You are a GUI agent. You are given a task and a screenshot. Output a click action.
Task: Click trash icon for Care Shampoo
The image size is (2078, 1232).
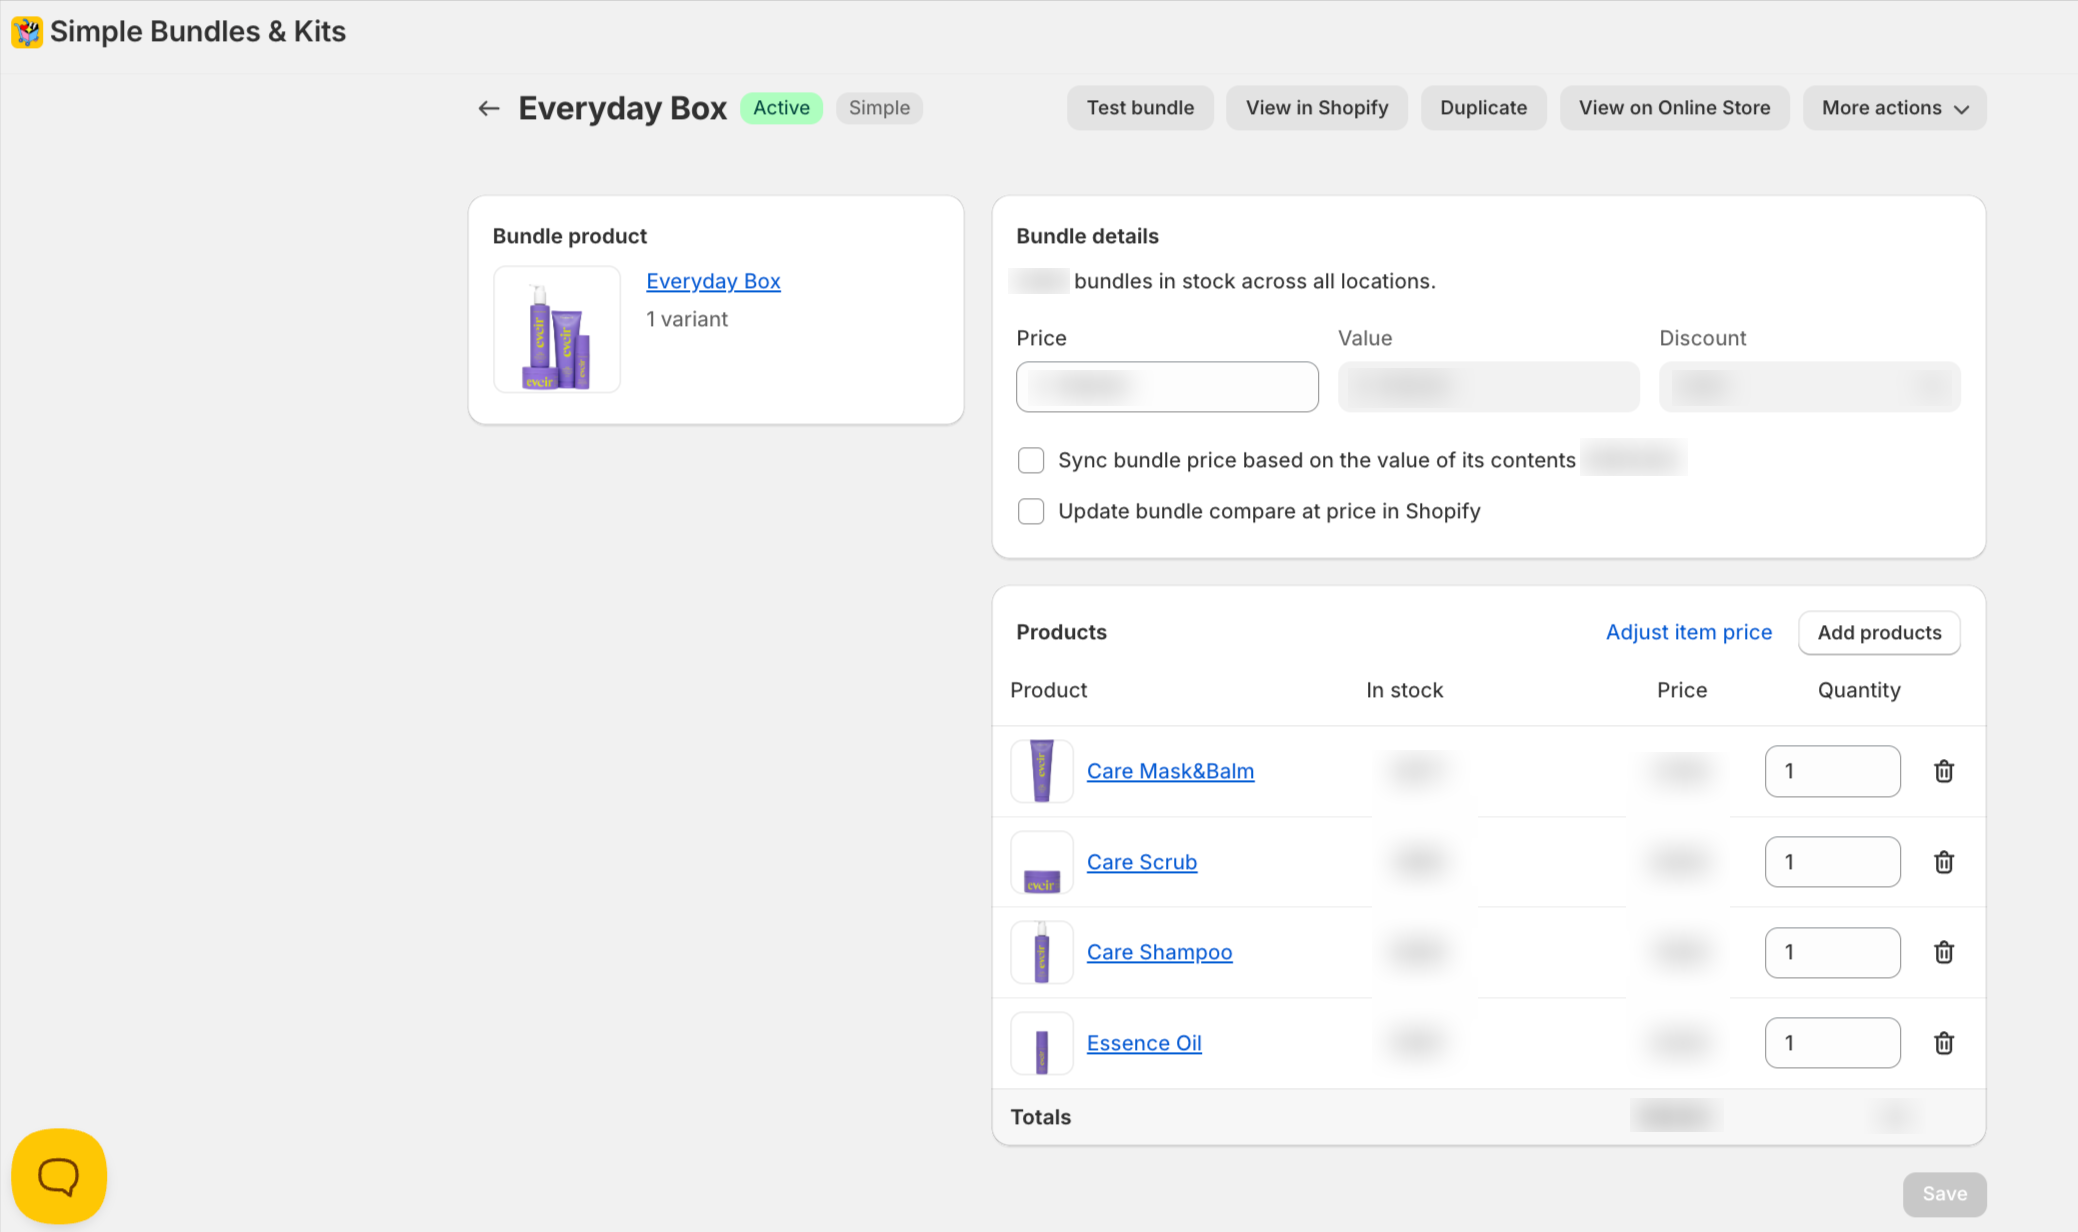pyautogui.click(x=1943, y=952)
